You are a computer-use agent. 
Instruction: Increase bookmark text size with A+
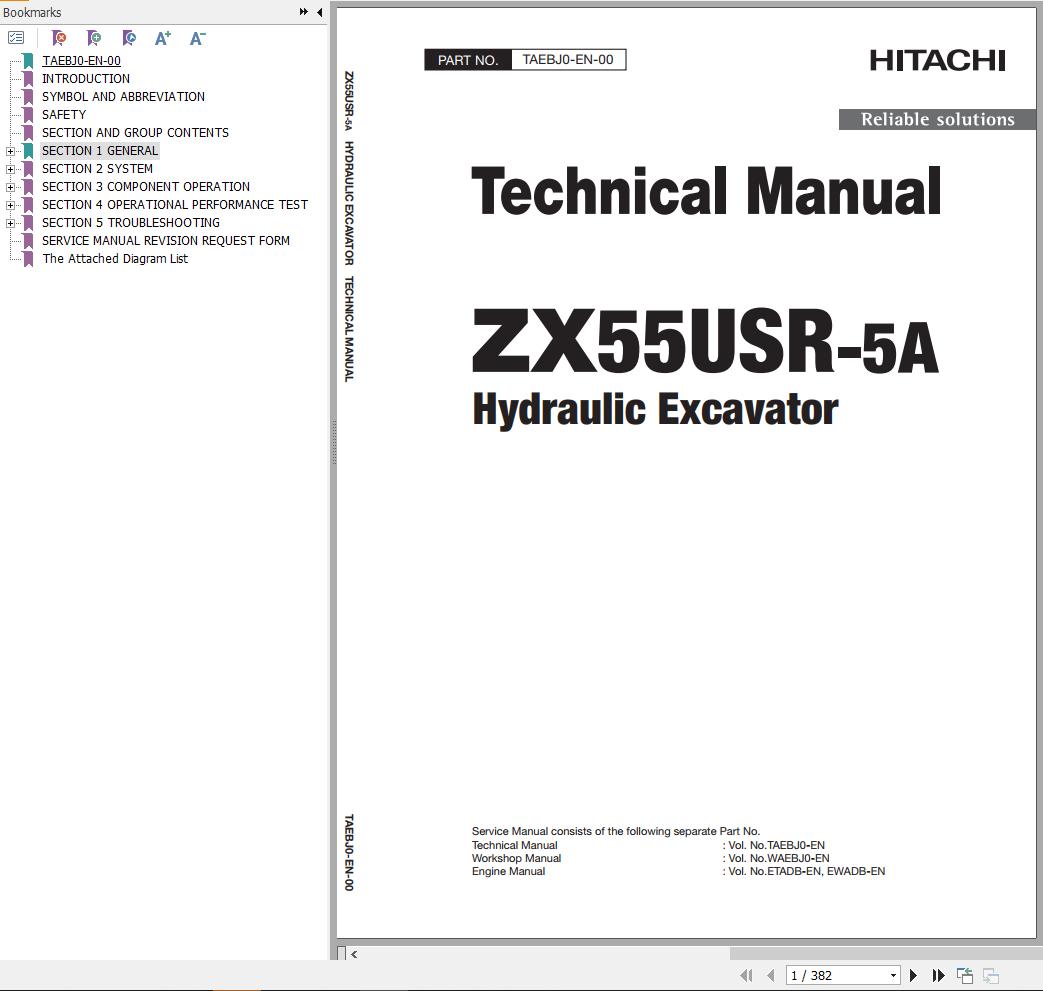click(162, 38)
